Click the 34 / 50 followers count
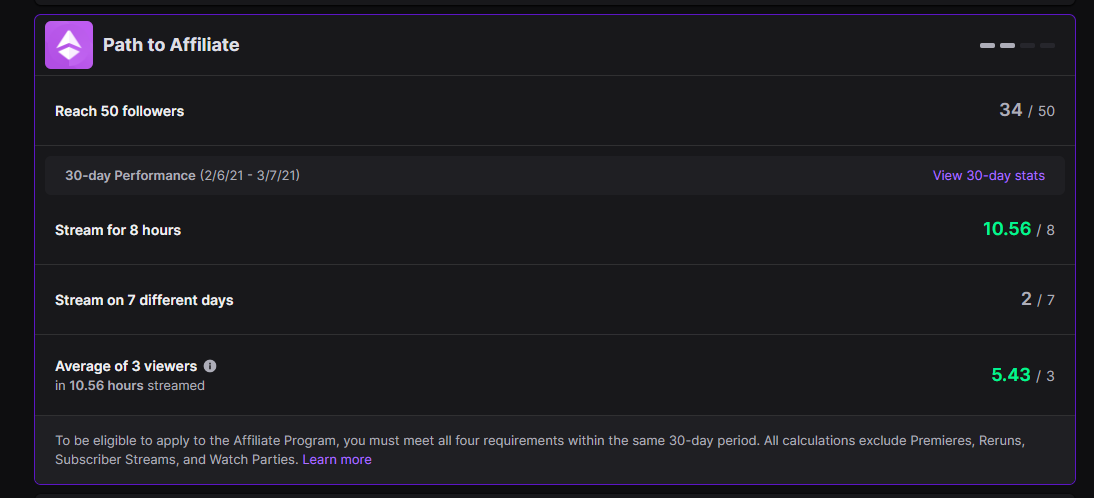The width and height of the screenshot is (1094, 498). pos(1026,110)
